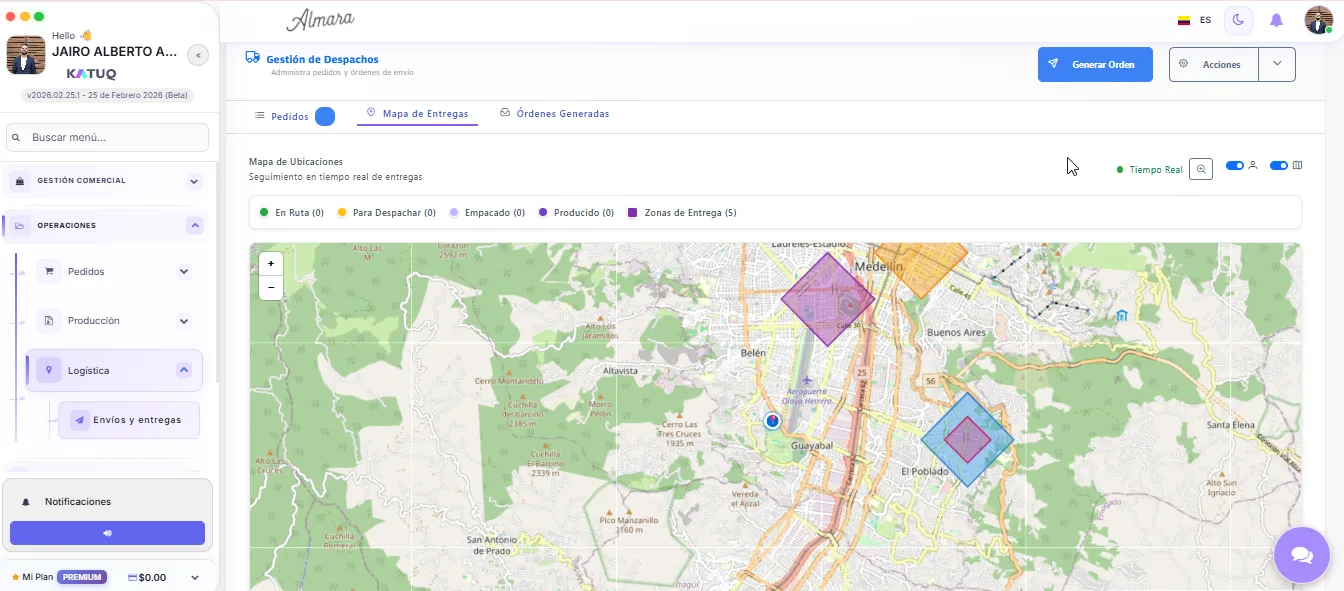The image size is (1344, 591).
Task: Click the megaphone notification button in sidebar
Action: pyautogui.click(x=107, y=533)
